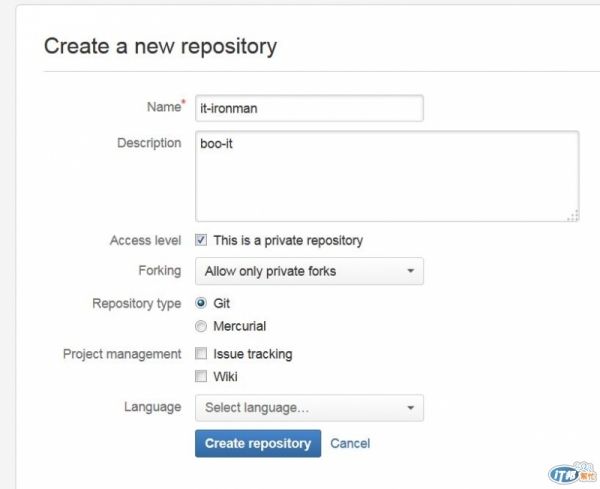The height and width of the screenshot is (489, 600).
Task: Click the IT邦幫忙 logo badge
Action: pyautogui.click(x=572, y=474)
